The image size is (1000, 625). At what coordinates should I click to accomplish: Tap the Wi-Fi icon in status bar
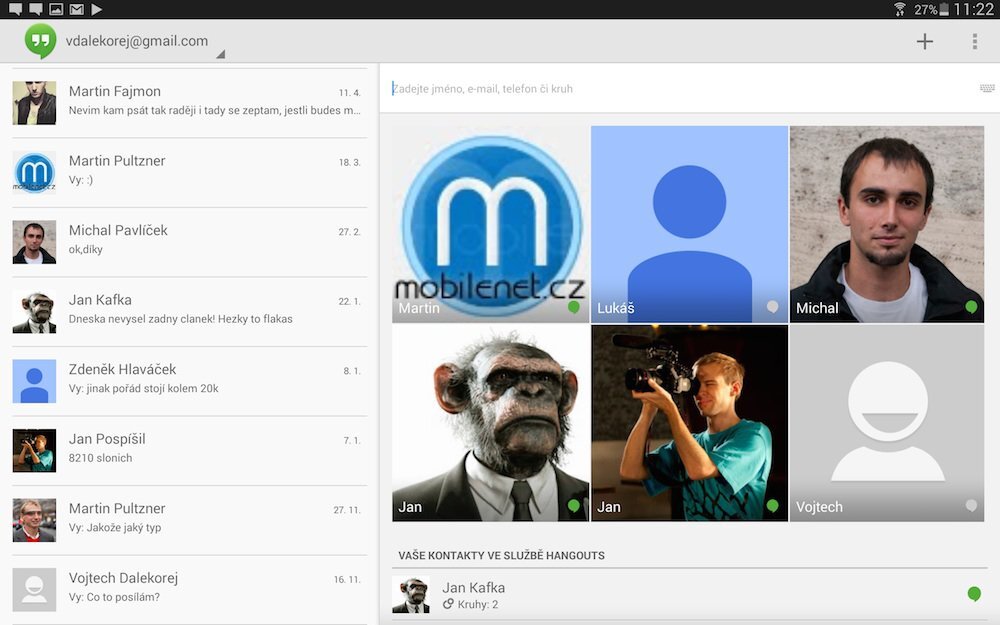(x=900, y=9)
